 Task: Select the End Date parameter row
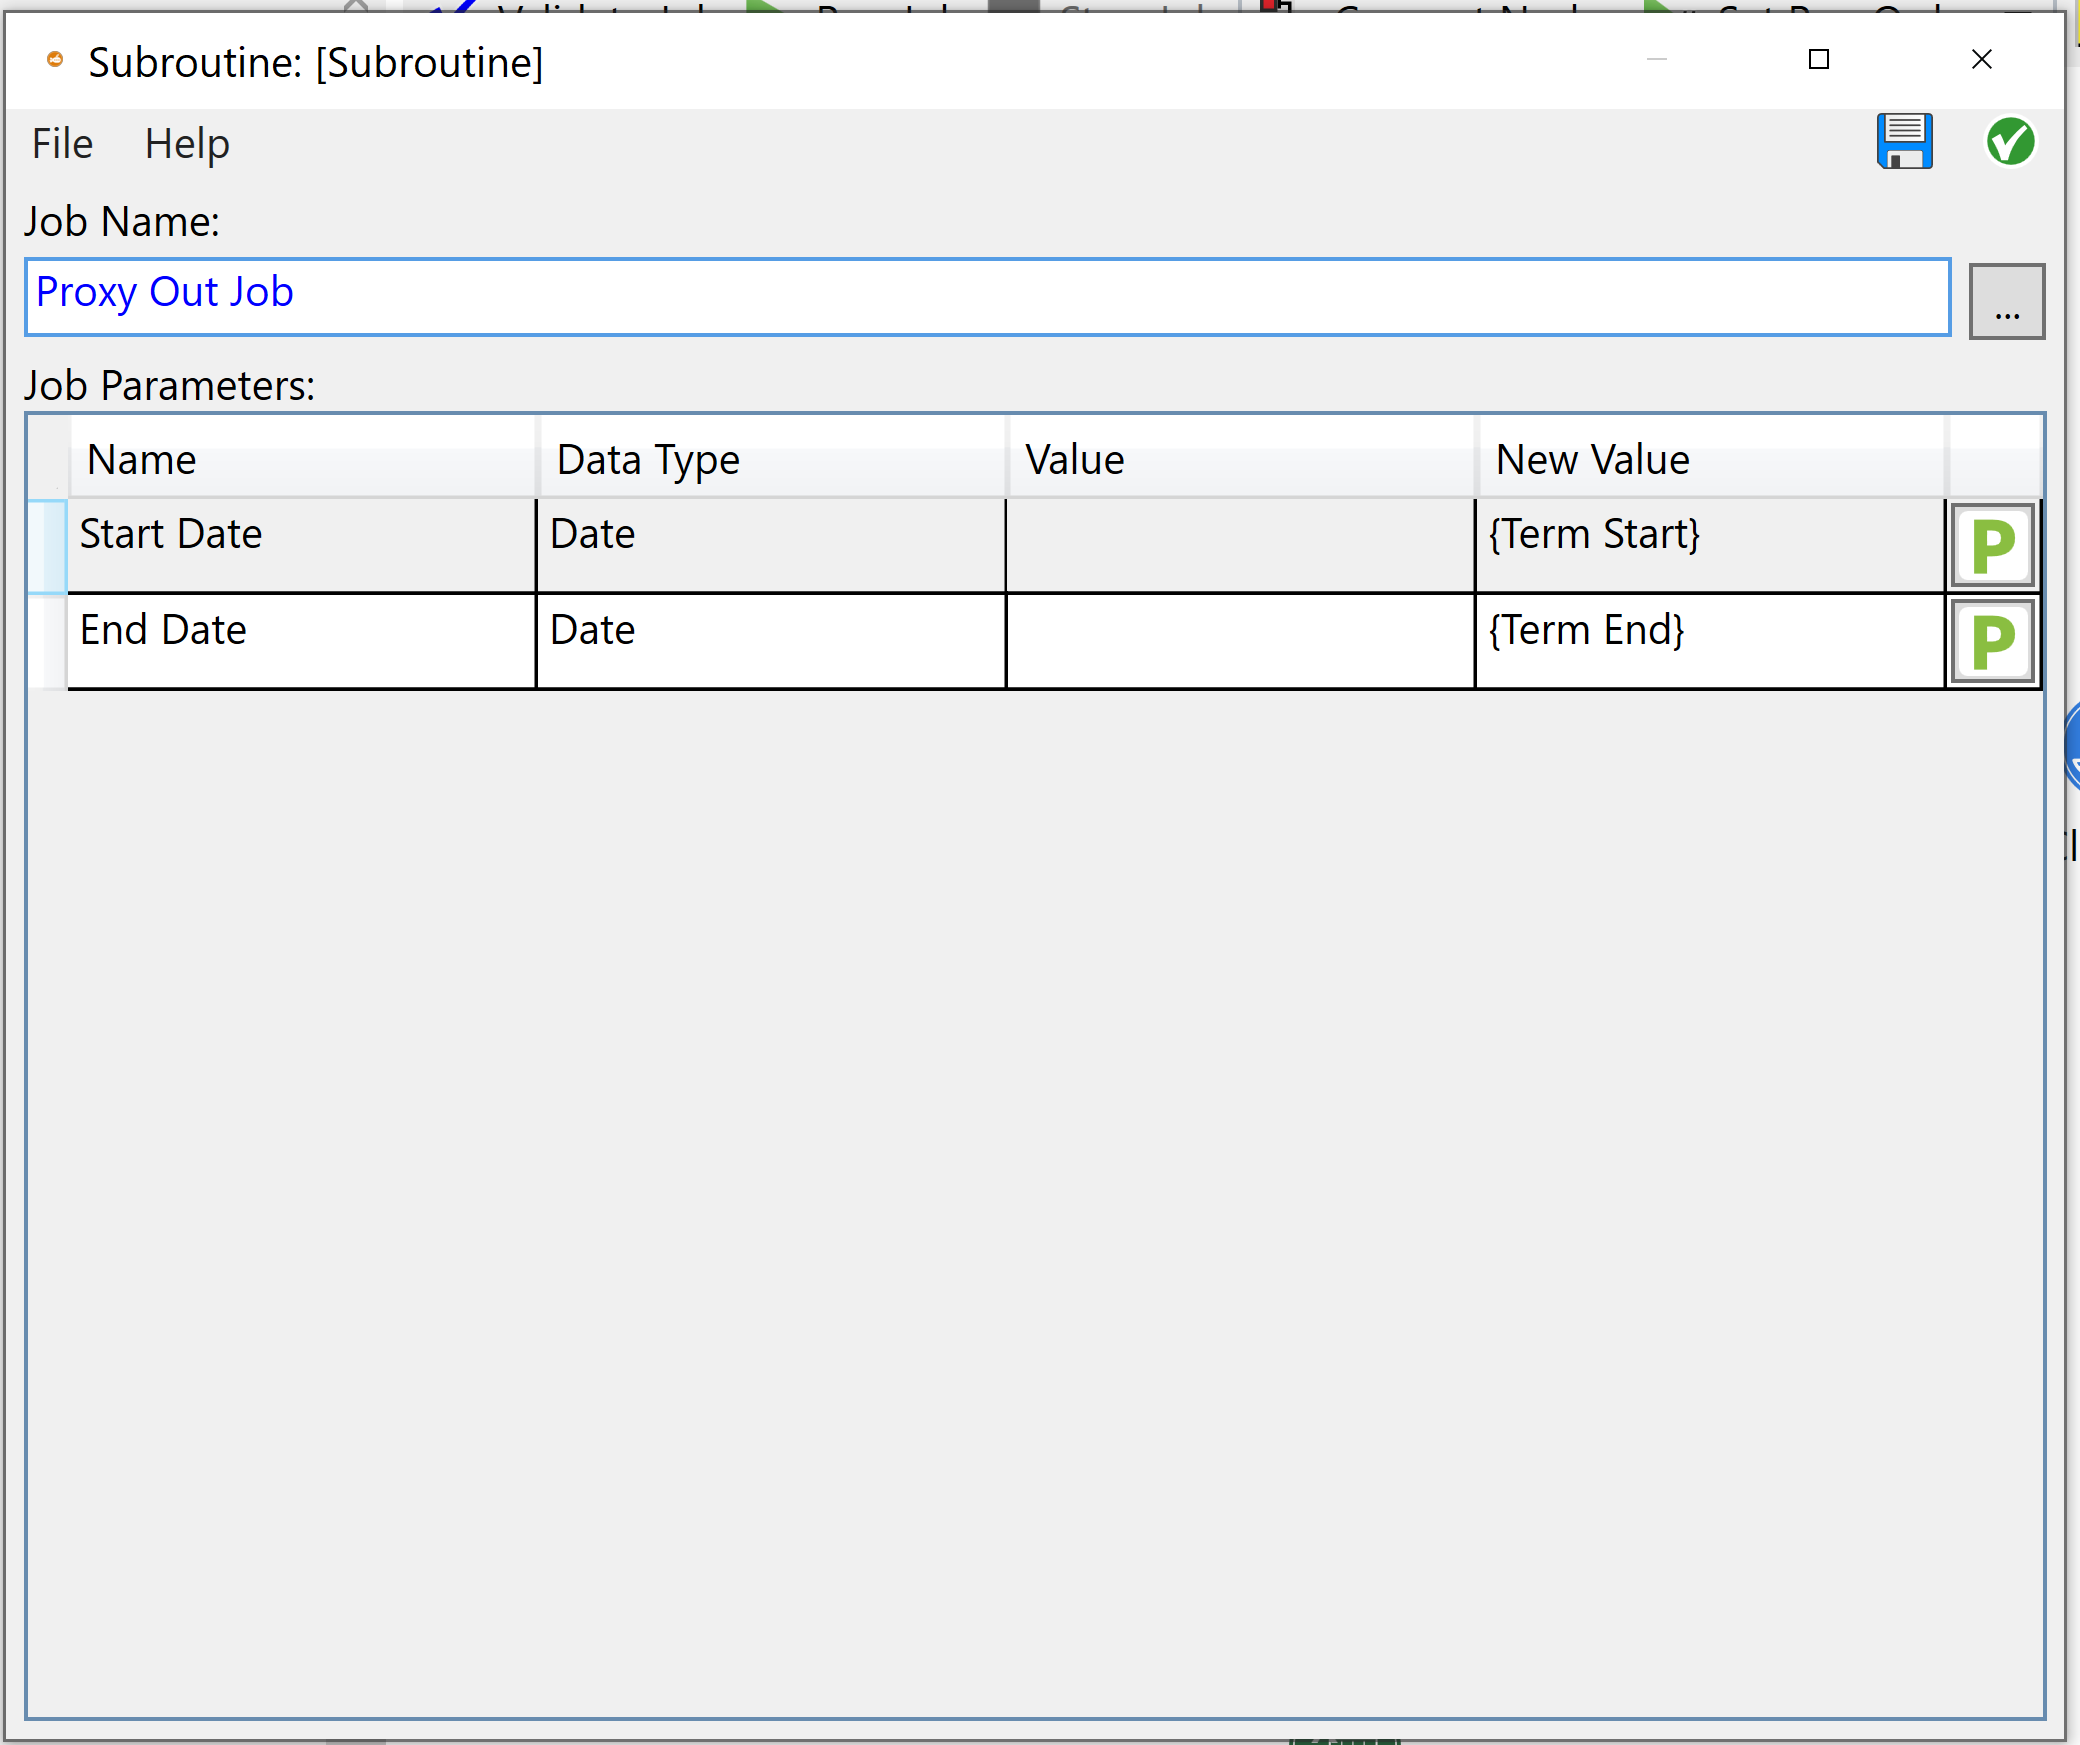coord(300,640)
